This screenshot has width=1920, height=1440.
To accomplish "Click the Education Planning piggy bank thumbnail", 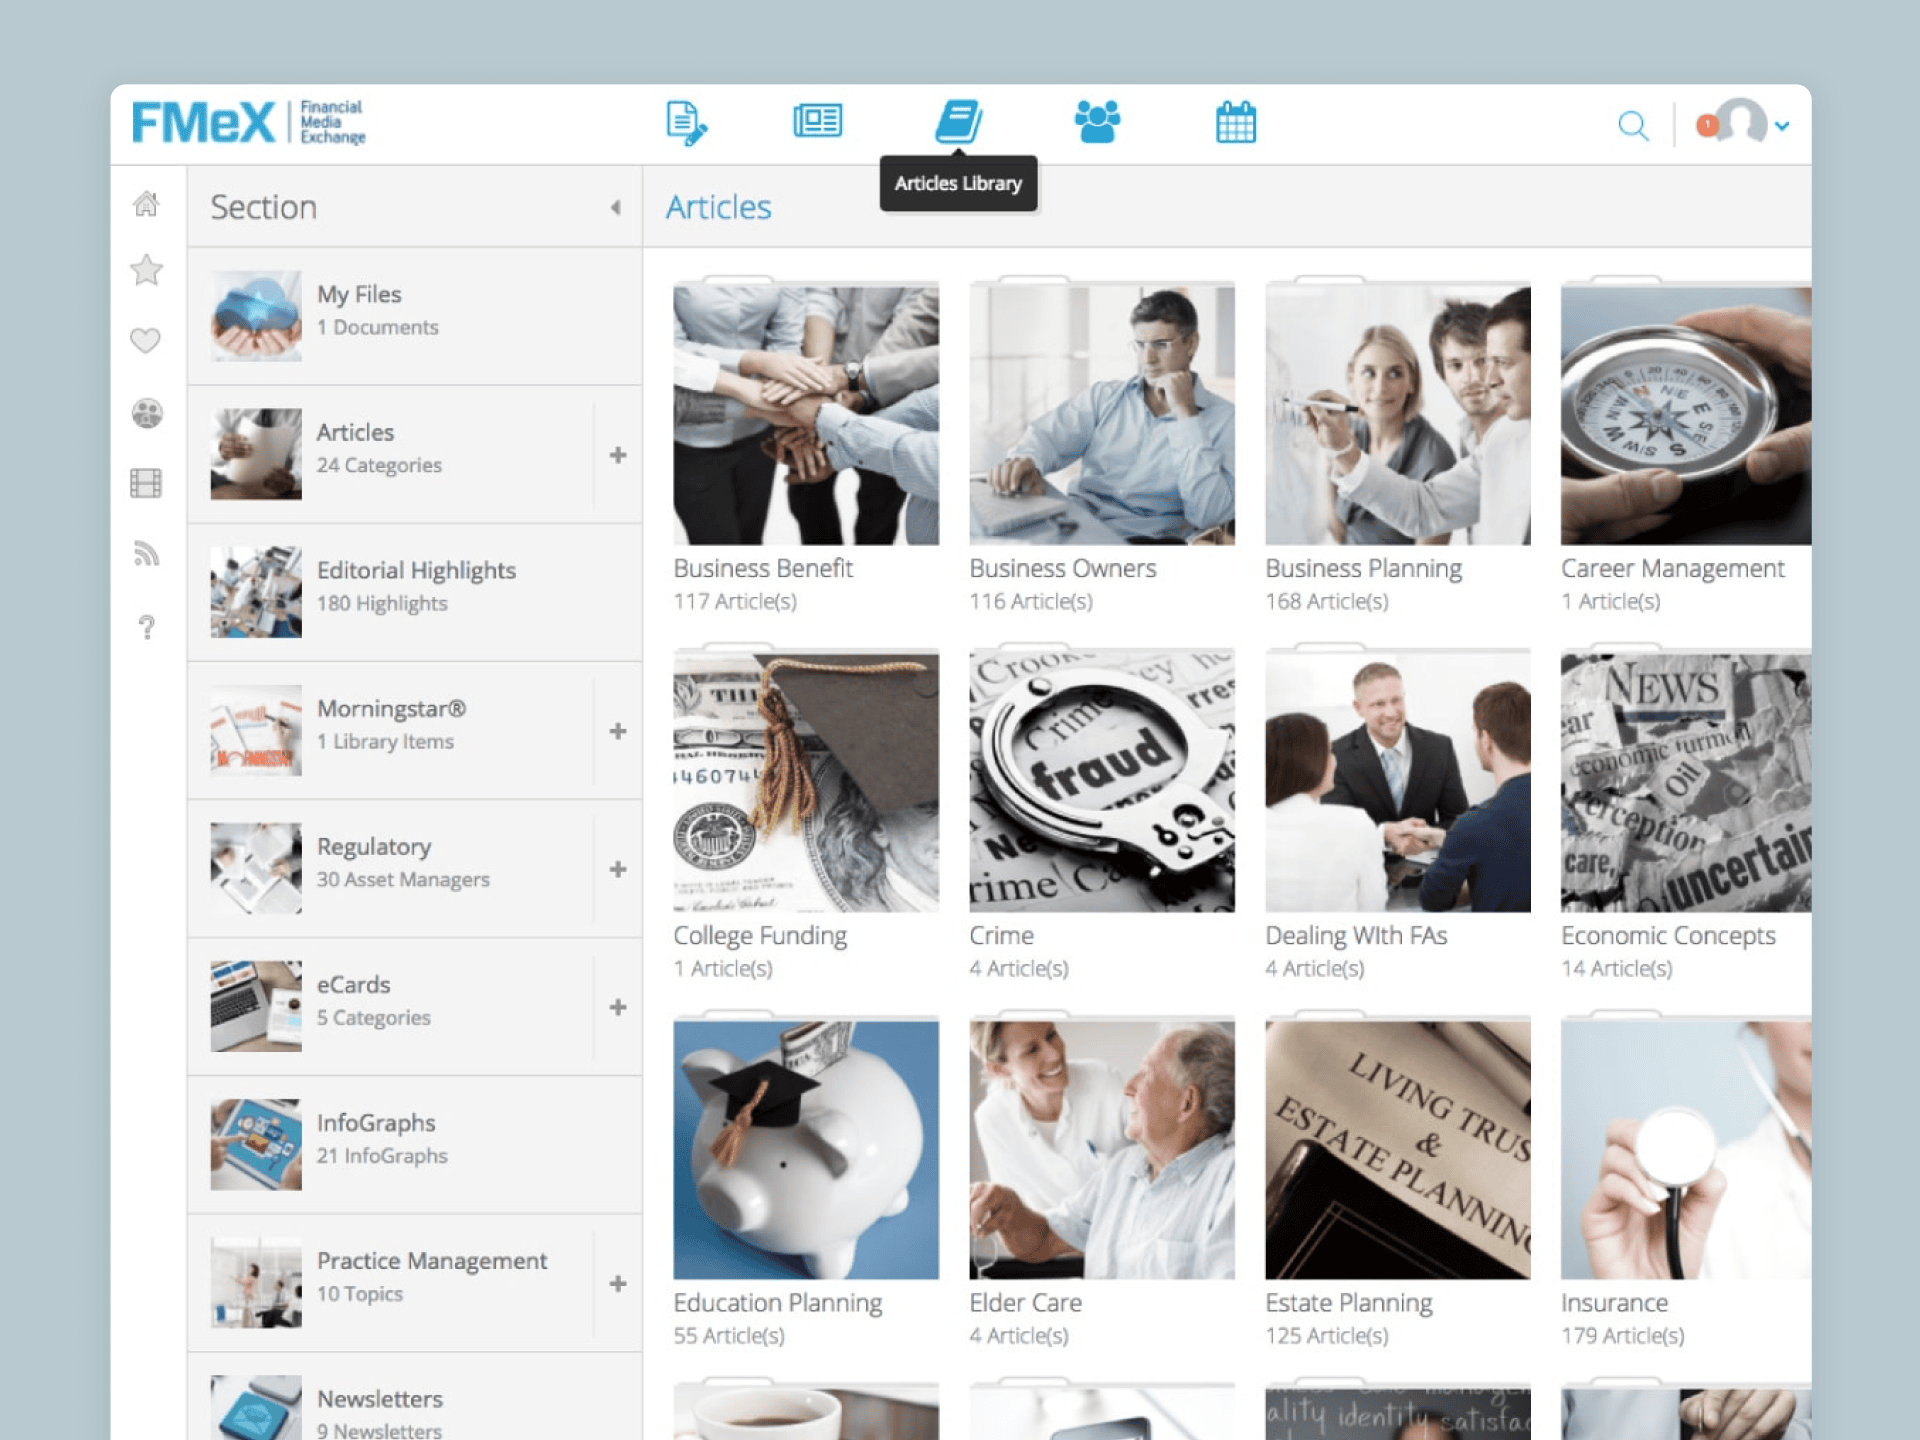I will 806,1149.
